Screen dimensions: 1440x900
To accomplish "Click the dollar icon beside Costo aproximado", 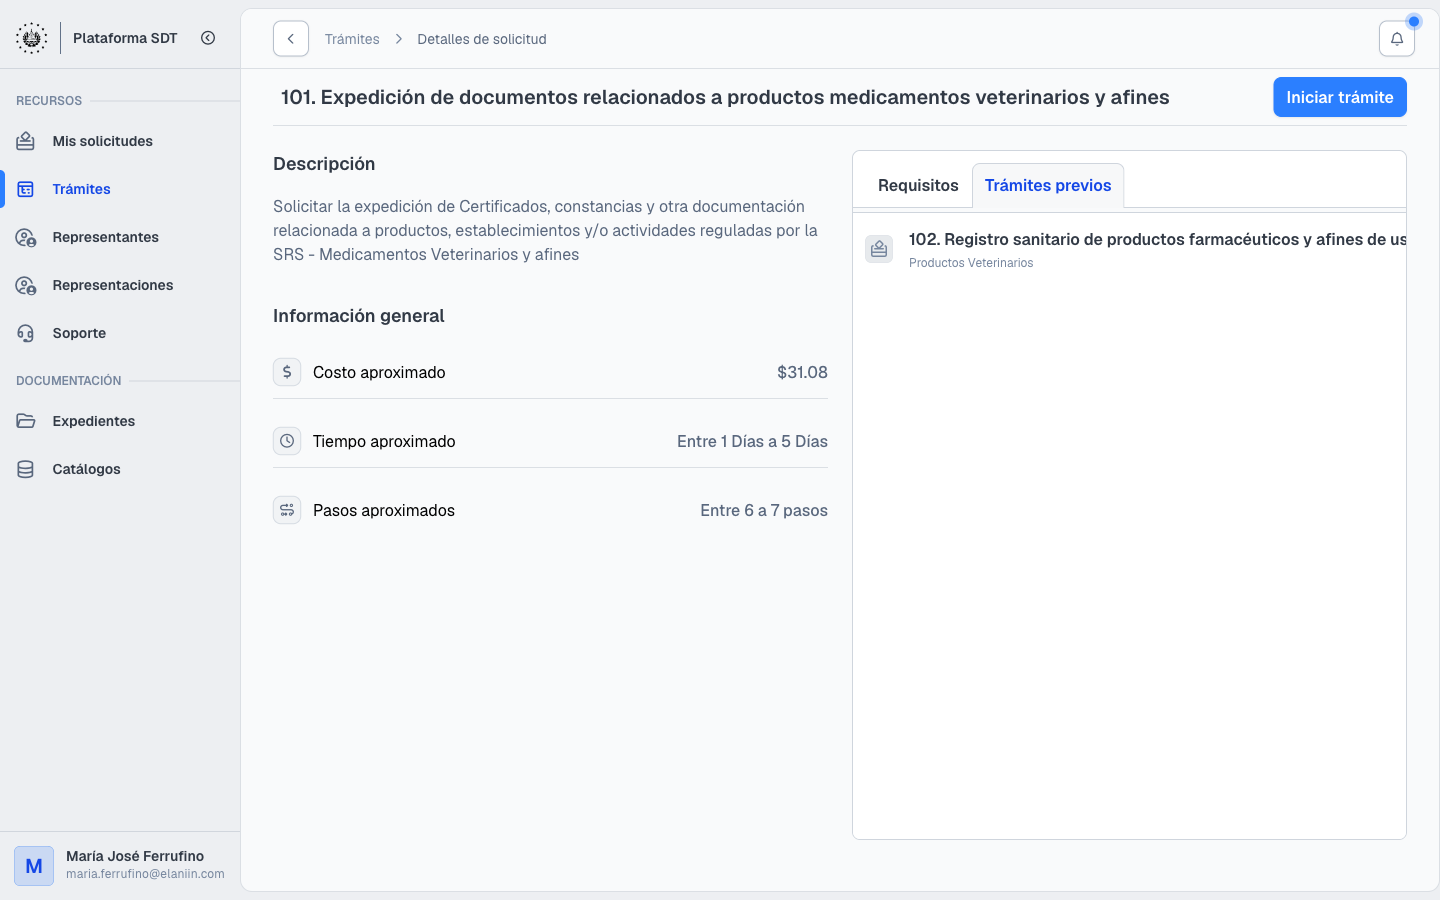I will pyautogui.click(x=287, y=372).
